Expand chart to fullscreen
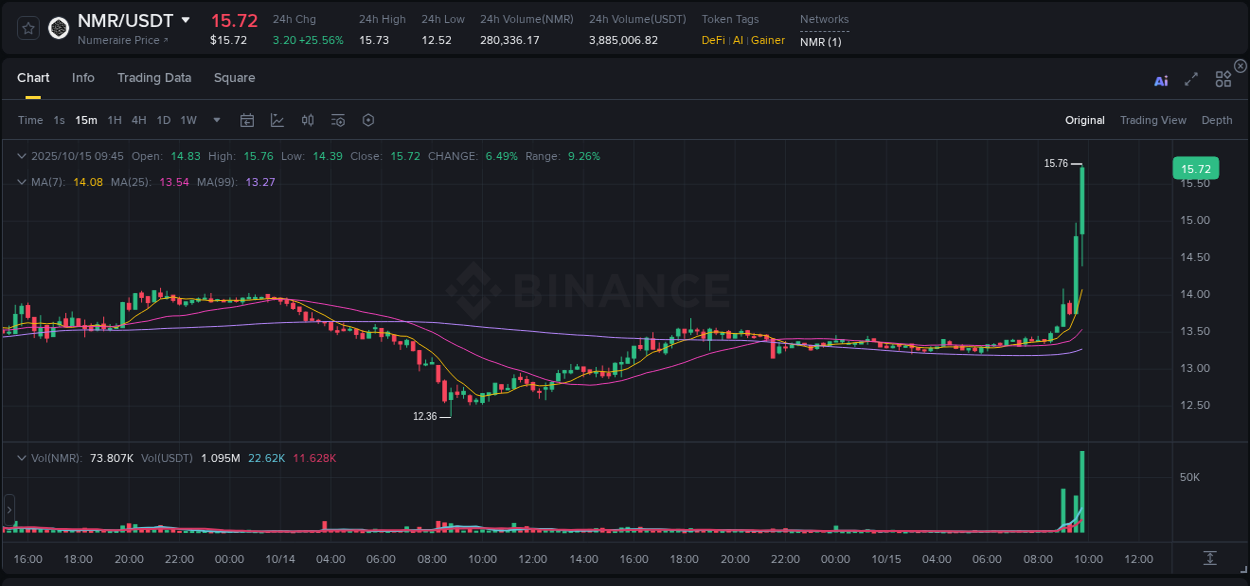 [1191, 81]
